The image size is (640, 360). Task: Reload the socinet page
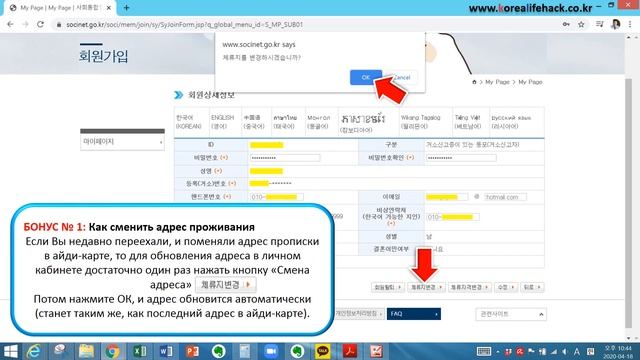click(40, 24)
